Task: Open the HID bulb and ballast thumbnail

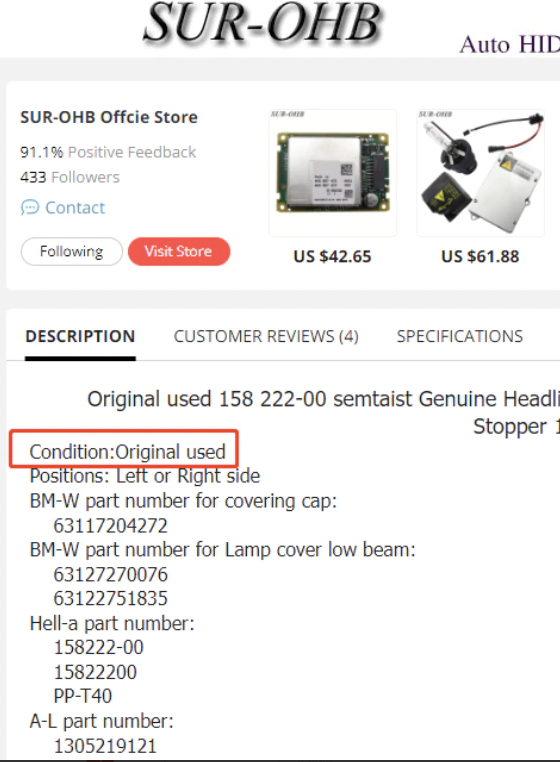Action: point(480,173)
